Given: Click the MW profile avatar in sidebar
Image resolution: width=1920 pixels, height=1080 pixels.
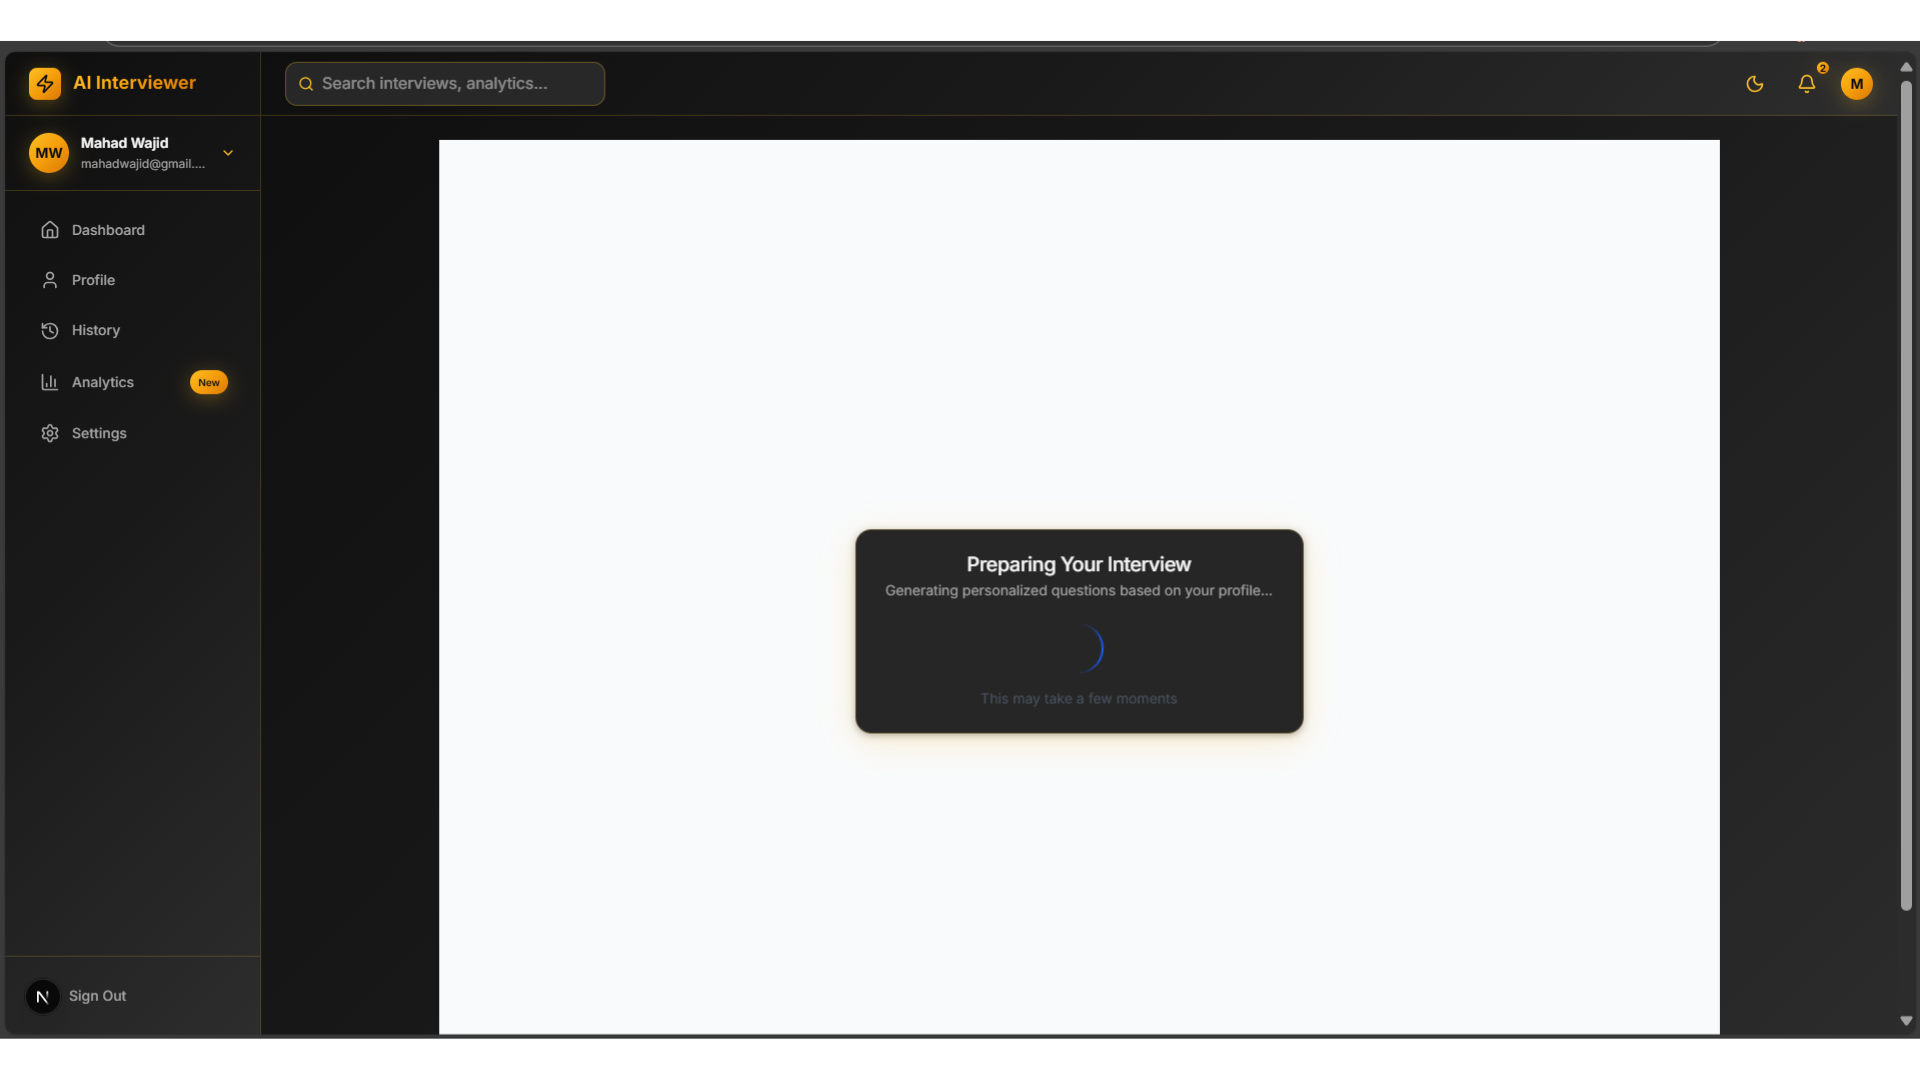Looking at the screenshot, I should click(x=48, y=153).
